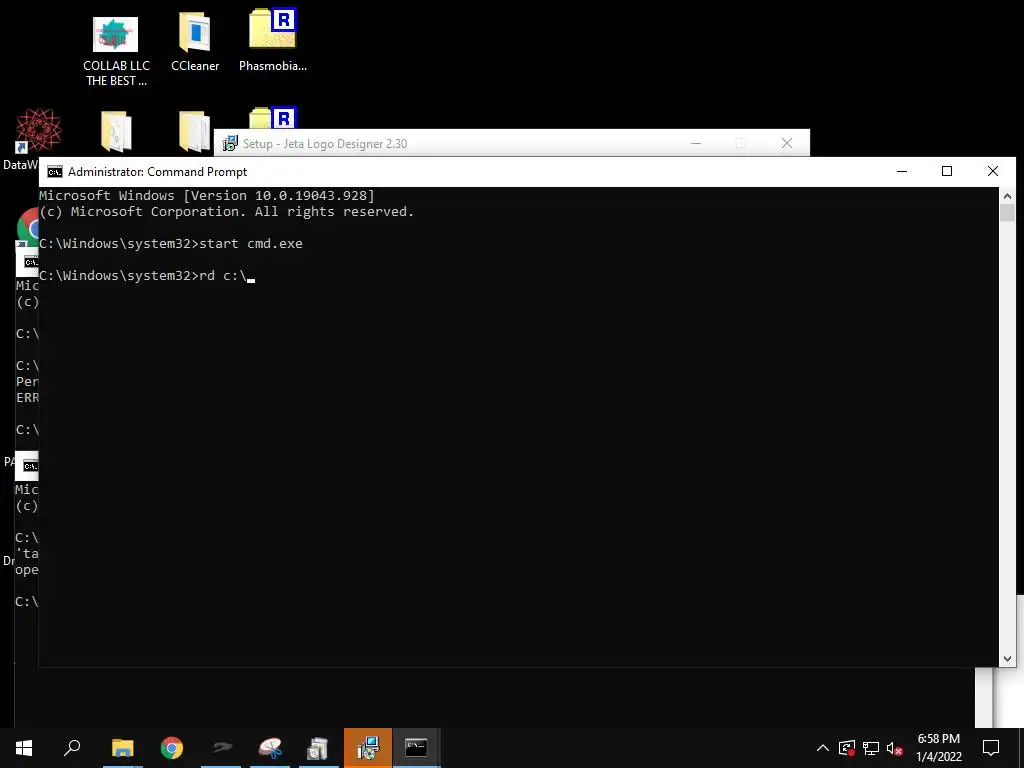This screenshot has height=768, width=1024.
Task: Click the Show Desktop strip at taskbar end
Action: point(1021,748)
